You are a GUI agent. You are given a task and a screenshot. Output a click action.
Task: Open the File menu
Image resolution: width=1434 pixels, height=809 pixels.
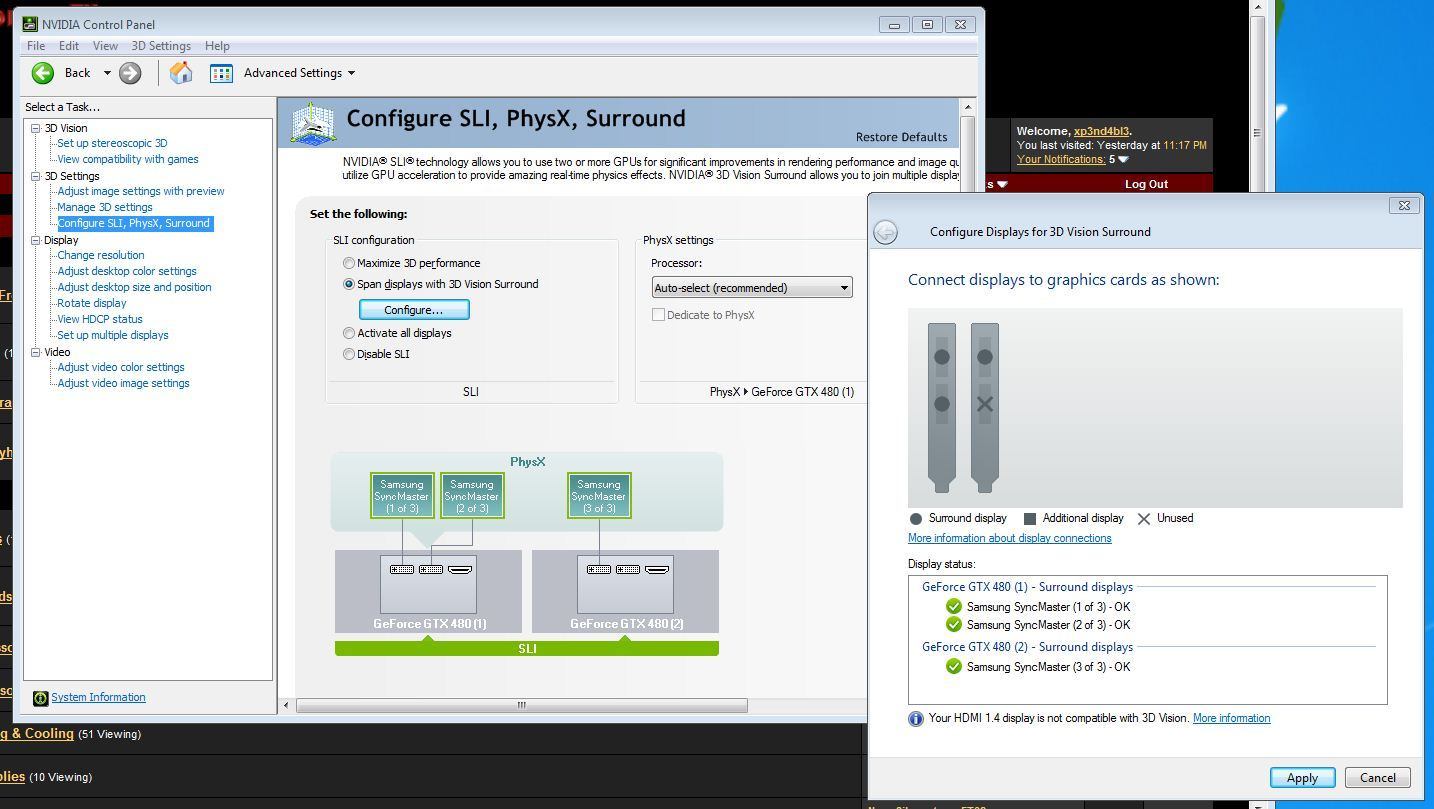coord(36,46)
